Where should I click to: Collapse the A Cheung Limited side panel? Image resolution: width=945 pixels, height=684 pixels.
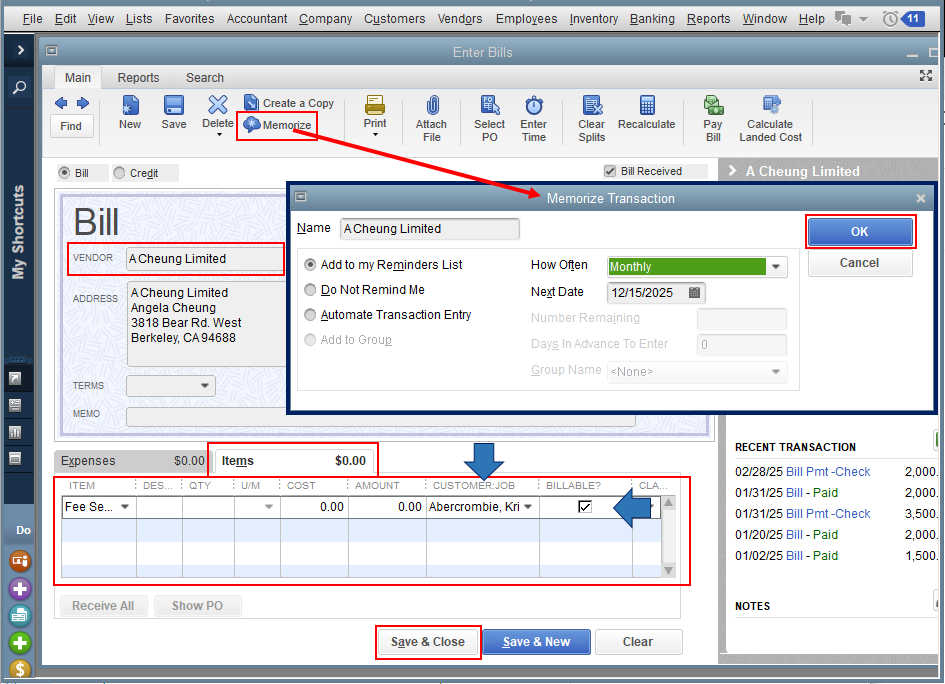point(732,171)
